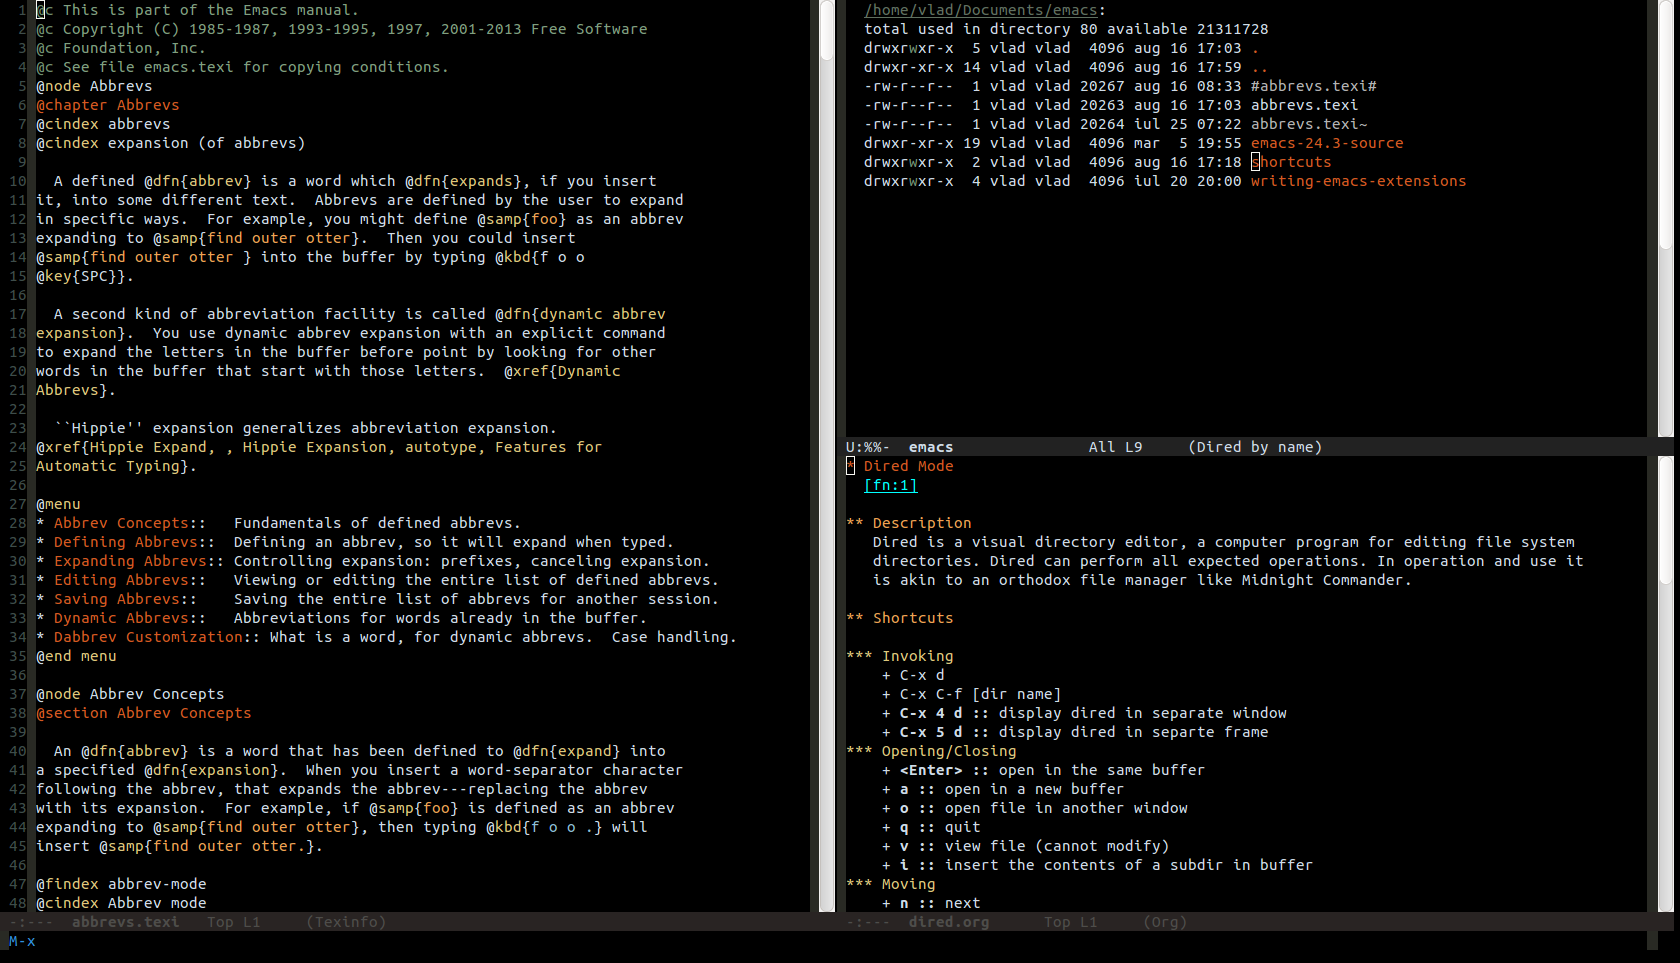
Task: Click 'Expanding Abbrevs' menu entry
Action: pyautogui.click(x=130, y=561)
